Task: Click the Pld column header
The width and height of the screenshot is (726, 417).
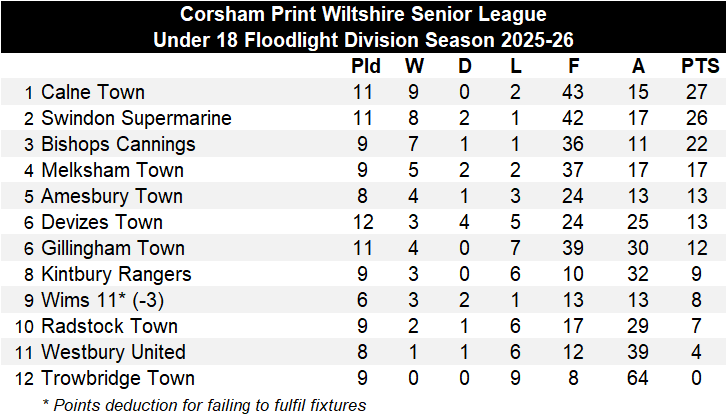Action: point(365,67)
